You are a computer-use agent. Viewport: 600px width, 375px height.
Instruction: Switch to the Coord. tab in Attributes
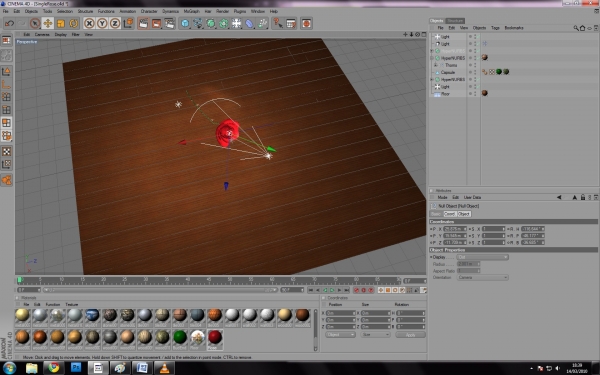click(x=450, y=214)
